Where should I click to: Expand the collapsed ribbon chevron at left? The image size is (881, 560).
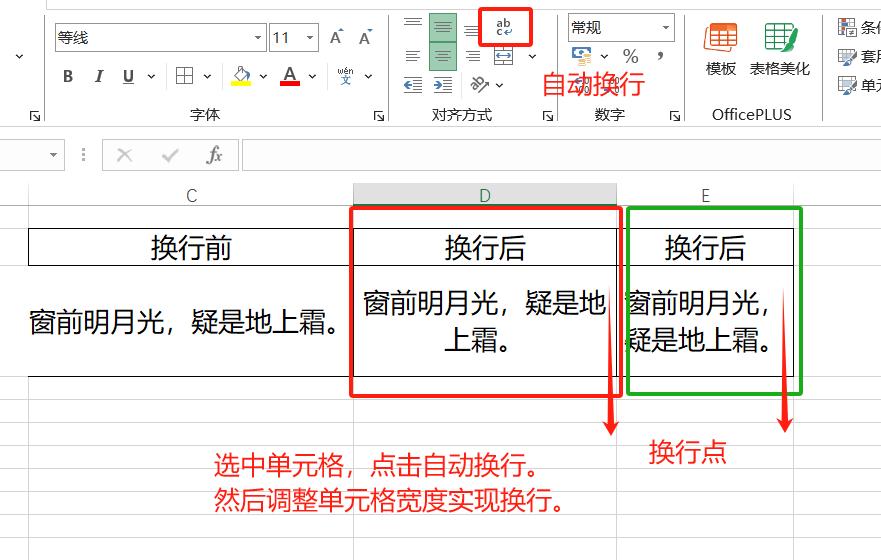pos(20,57)
